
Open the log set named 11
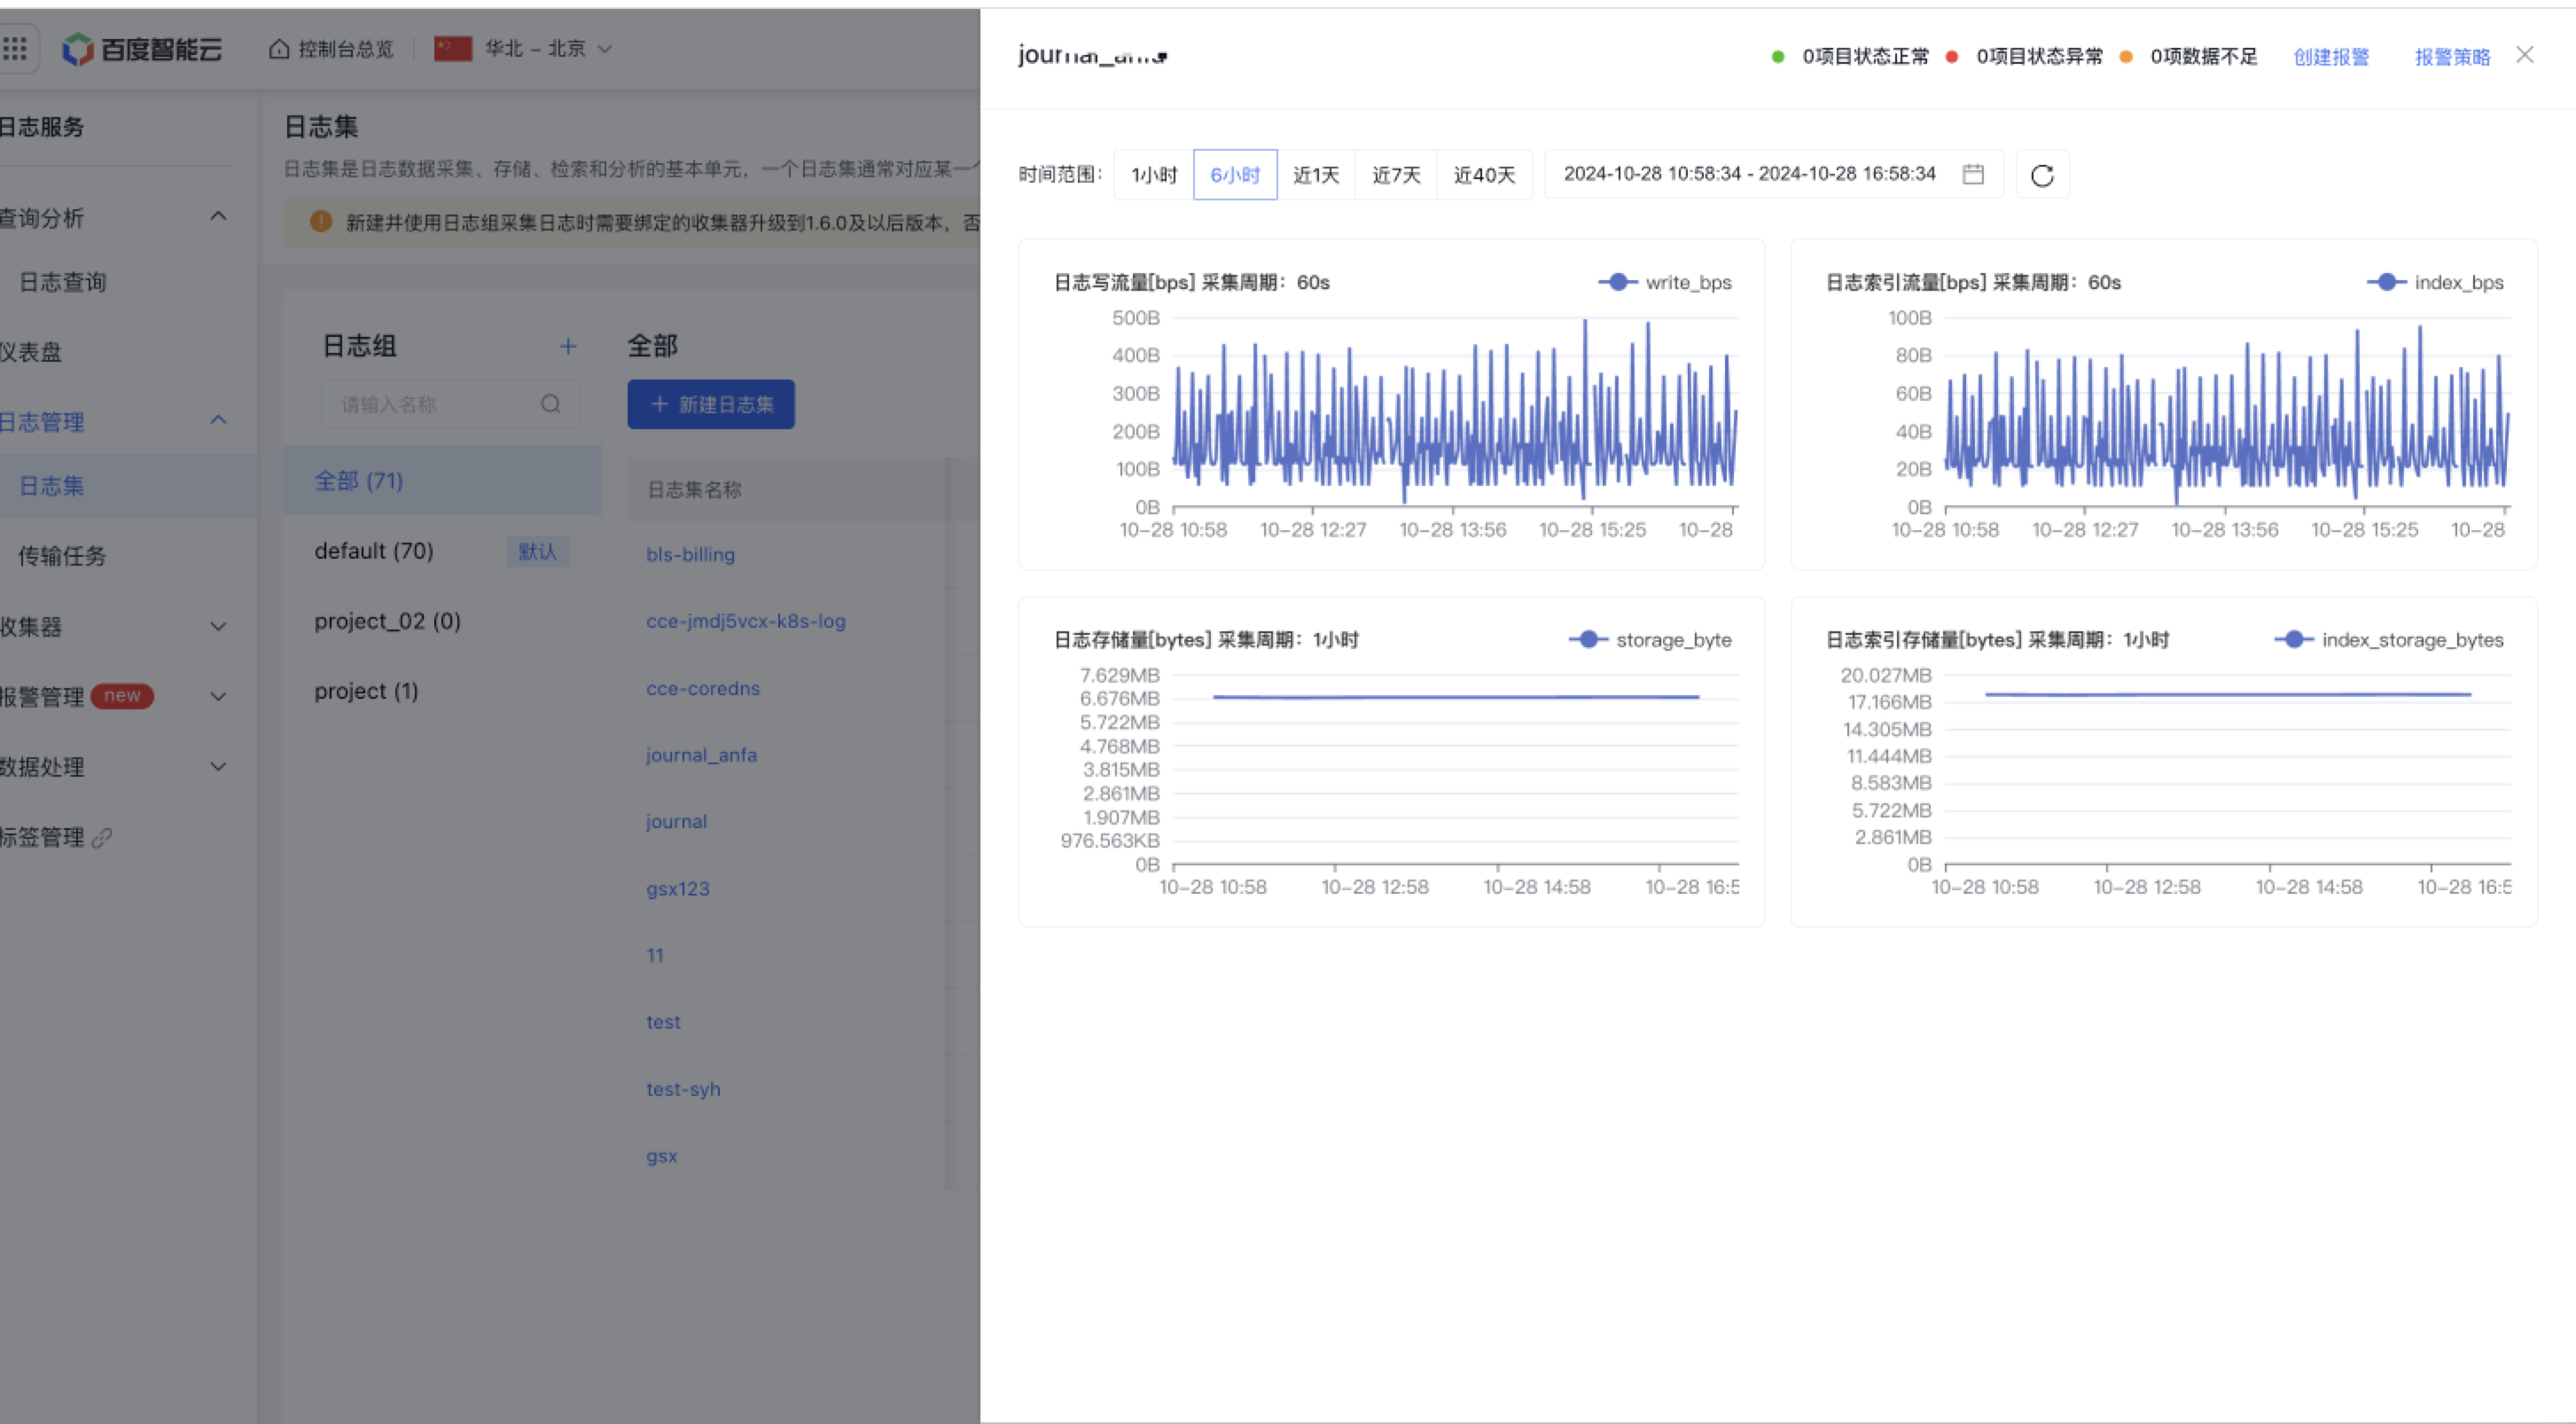tap(655, 955)
